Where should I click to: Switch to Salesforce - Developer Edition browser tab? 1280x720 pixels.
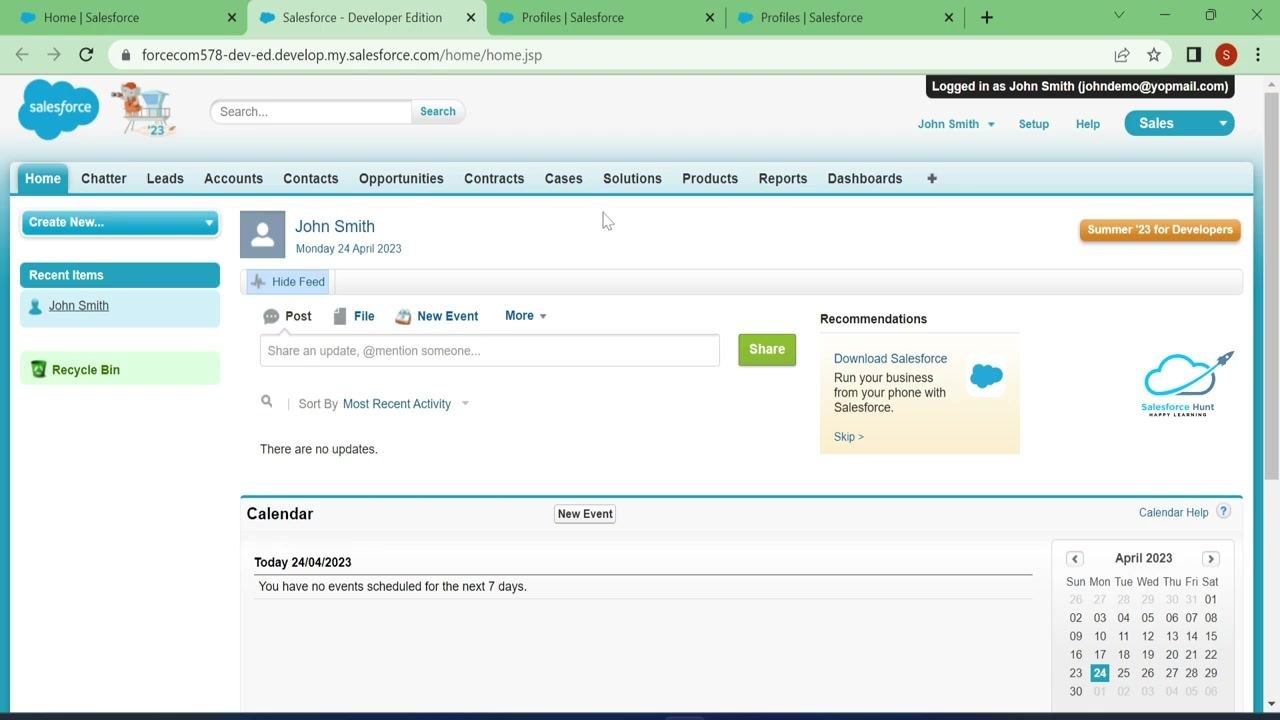click(362, 18)
